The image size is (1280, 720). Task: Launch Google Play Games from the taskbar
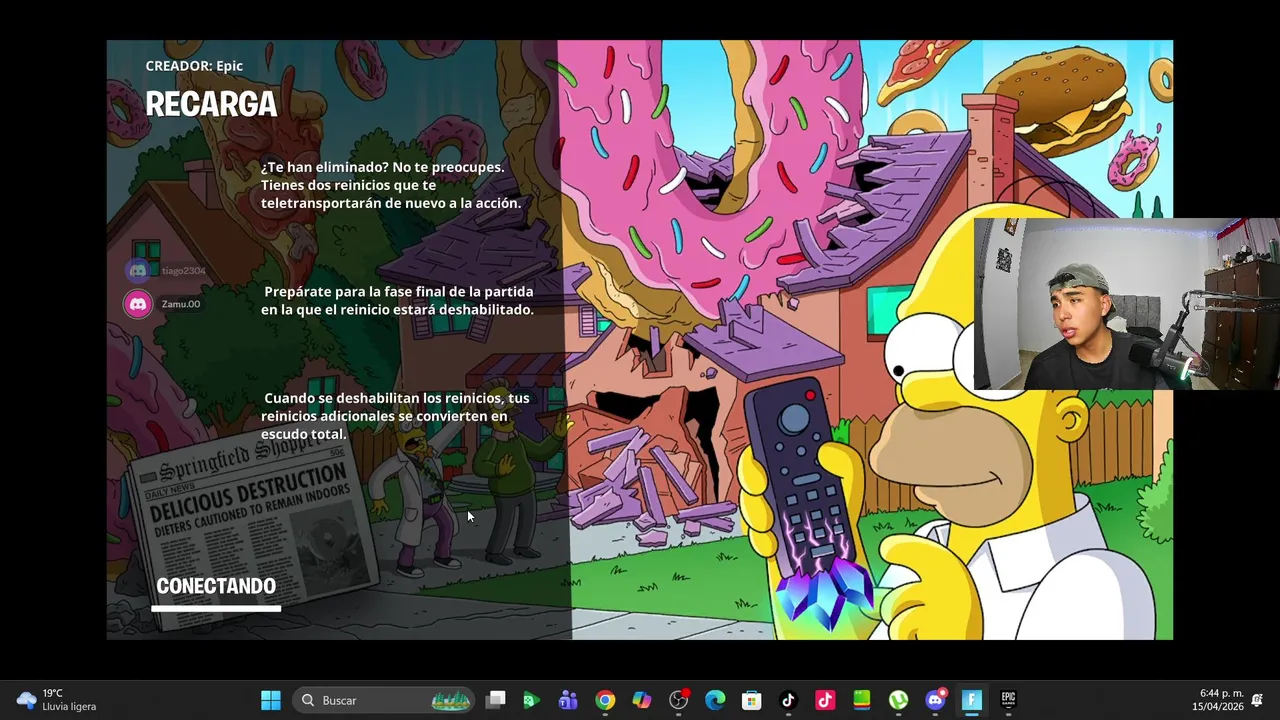[532, 700]
